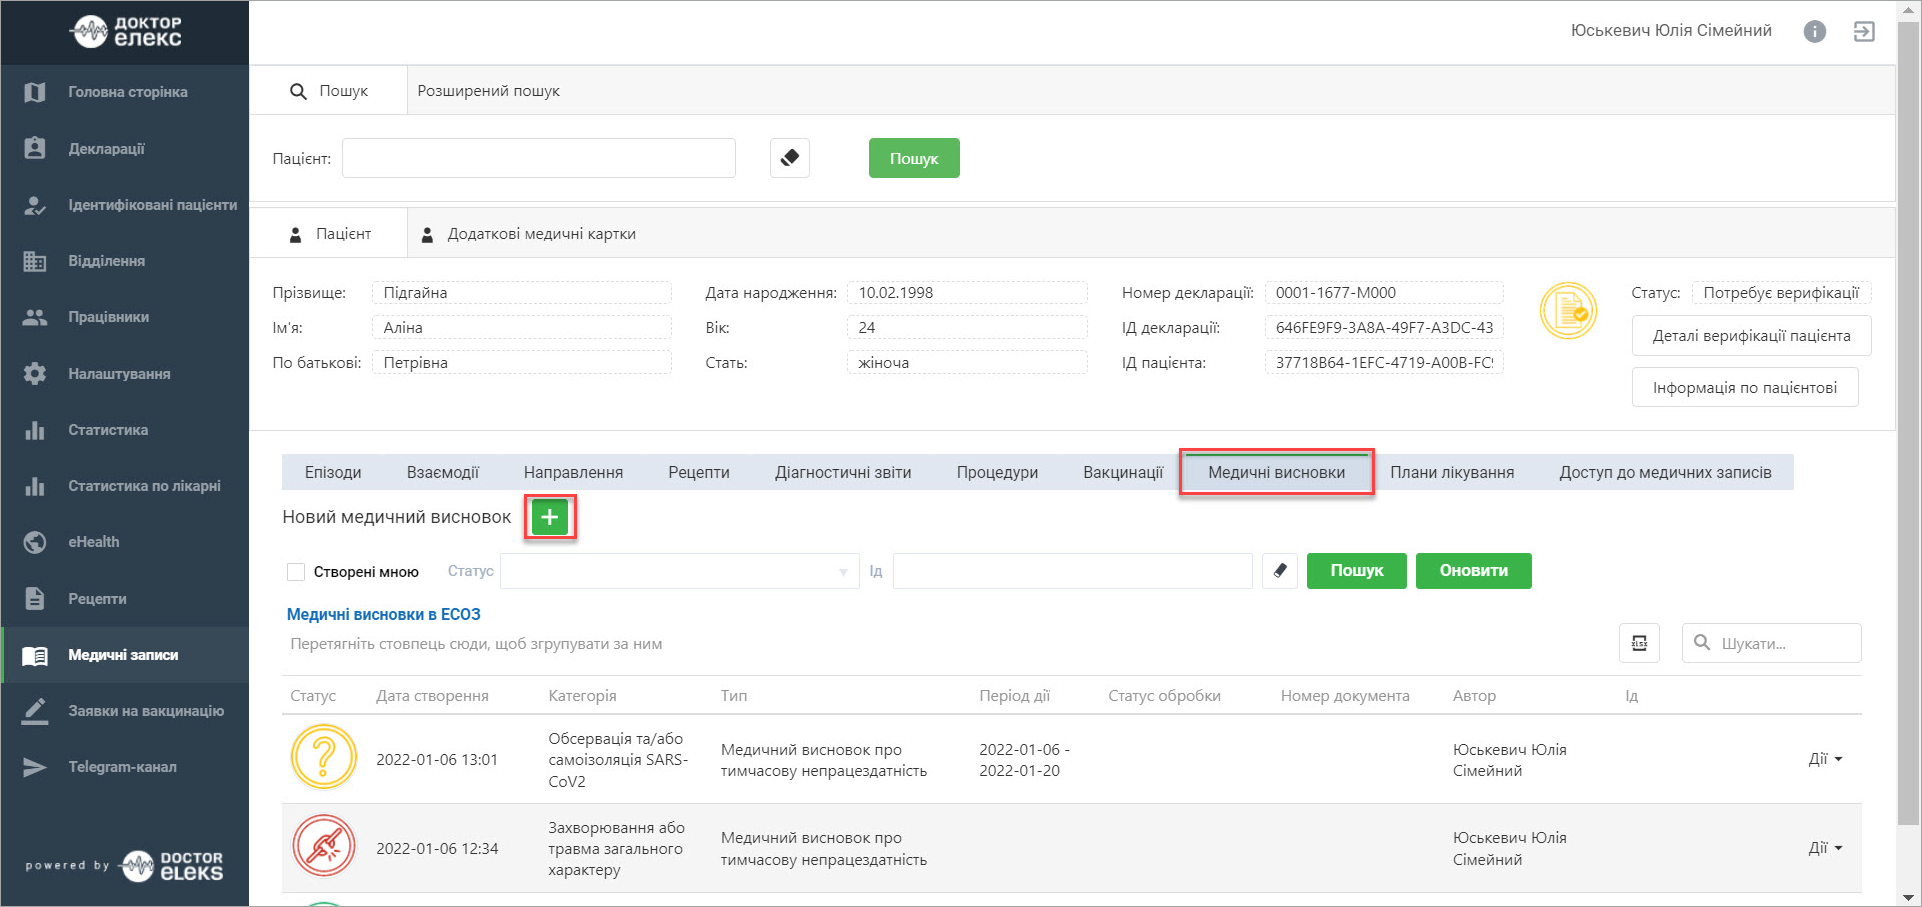Open the Плани лікування tab
Screen dimensions: 1922x907
point(1452,472)
